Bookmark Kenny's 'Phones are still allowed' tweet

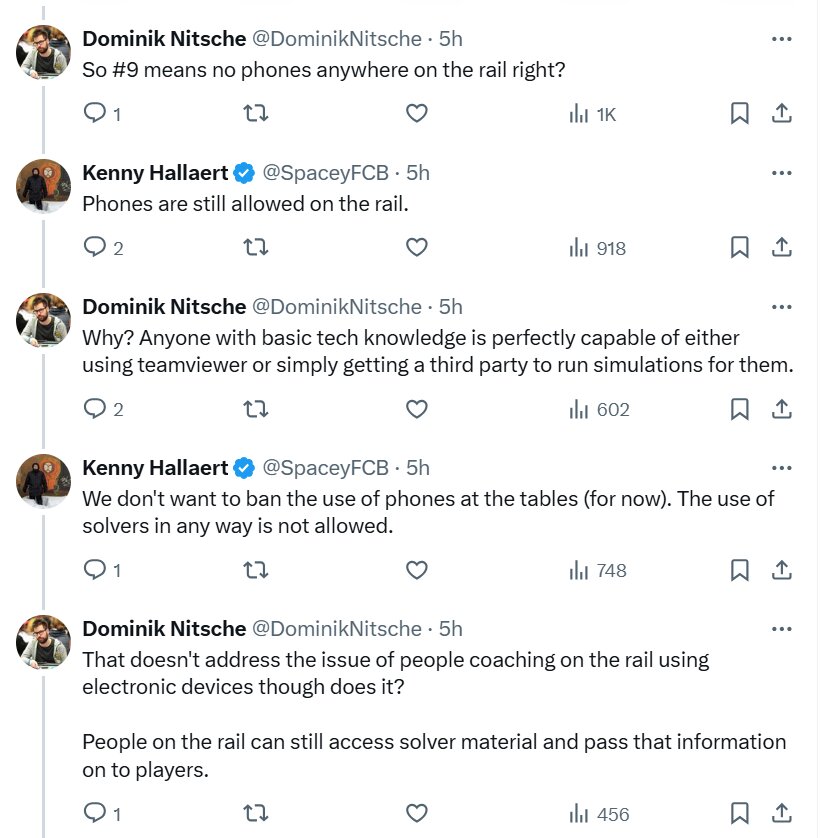tap(740, 247)
